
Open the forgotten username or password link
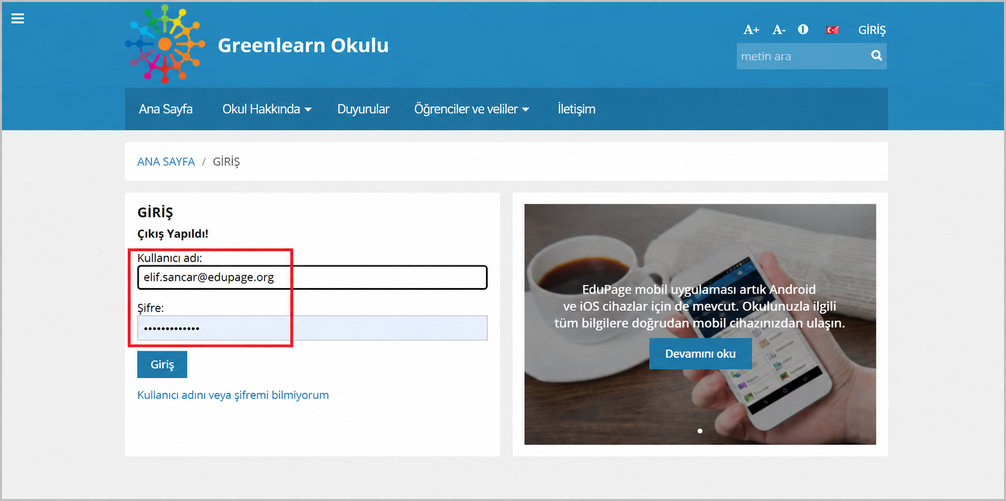233,395
